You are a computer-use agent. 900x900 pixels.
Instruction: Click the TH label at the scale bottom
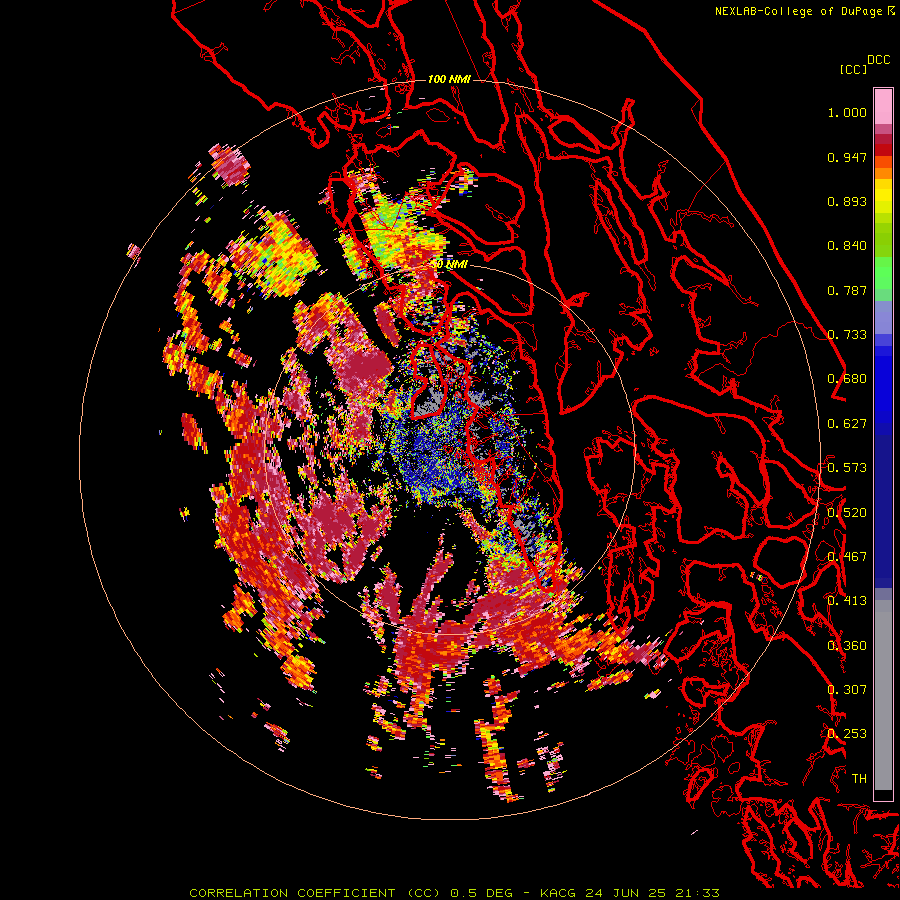[859, 779]
